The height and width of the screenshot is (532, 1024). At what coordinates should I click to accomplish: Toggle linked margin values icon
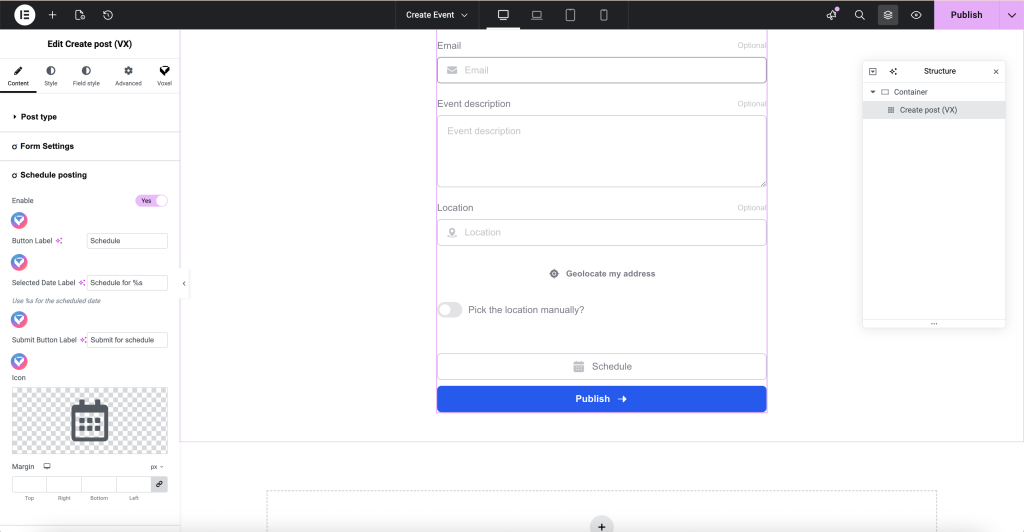tap(159, 484)
